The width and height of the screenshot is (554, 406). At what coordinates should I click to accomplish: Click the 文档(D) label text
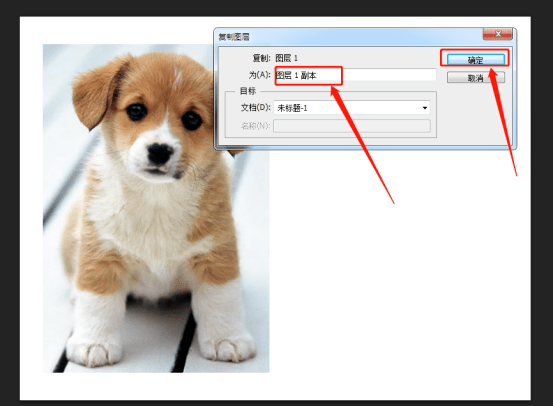point(256,107)
